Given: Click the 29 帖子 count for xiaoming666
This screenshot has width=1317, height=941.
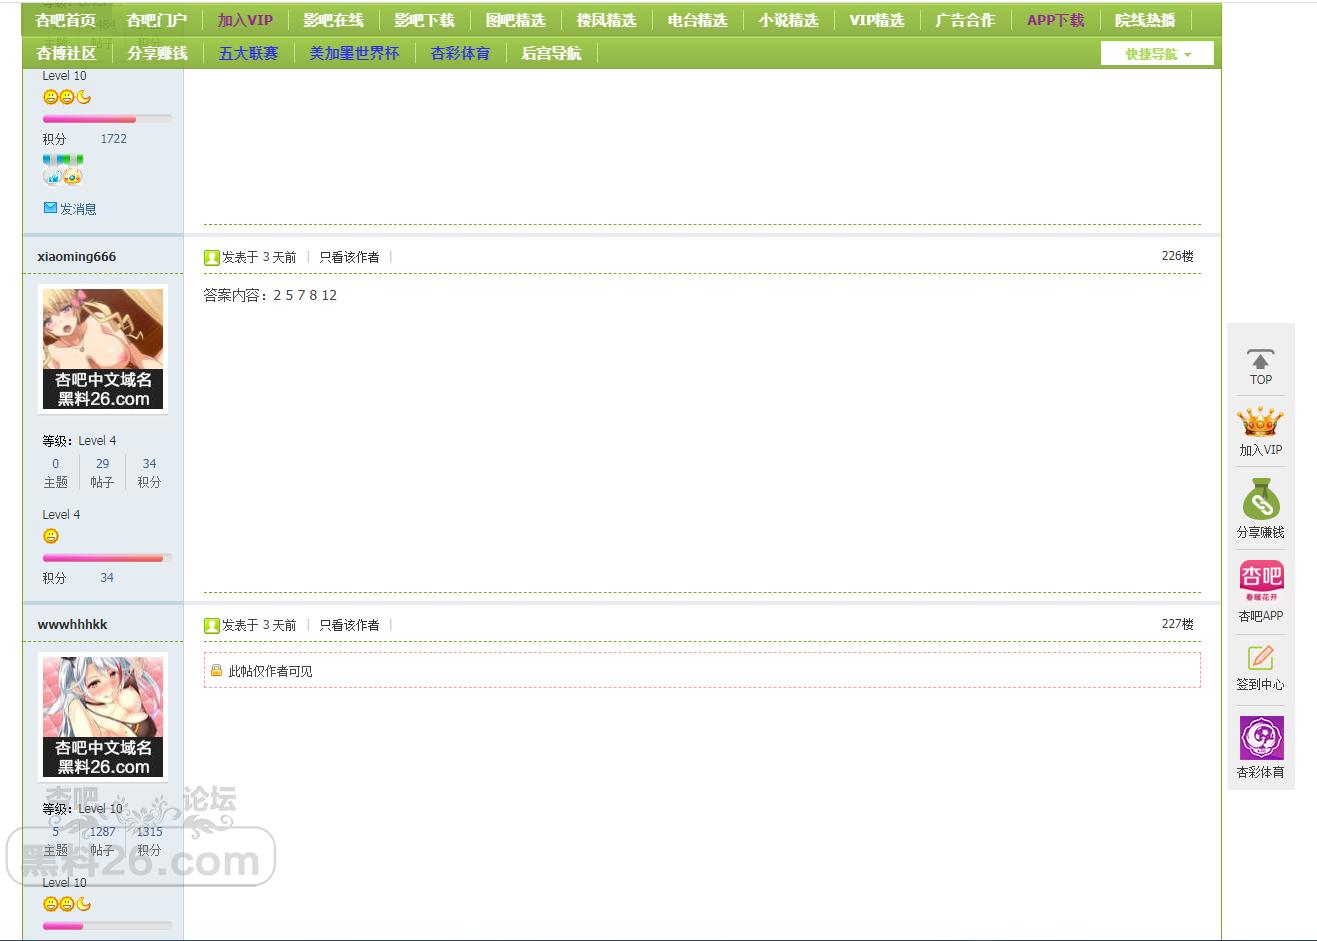Looking at the screenshot, I should coord(102,464).
